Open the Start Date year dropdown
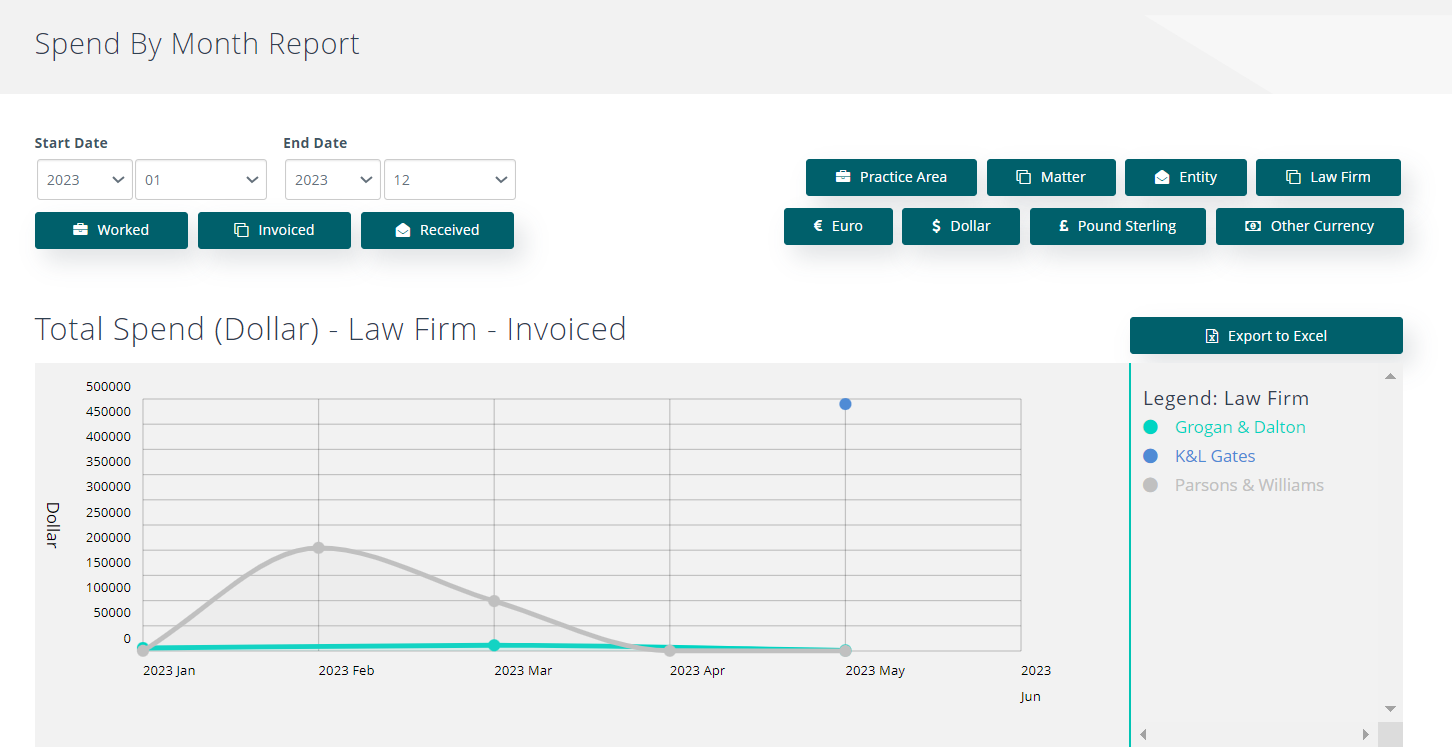Viewport: 1452px width, 756px height. 85,180
